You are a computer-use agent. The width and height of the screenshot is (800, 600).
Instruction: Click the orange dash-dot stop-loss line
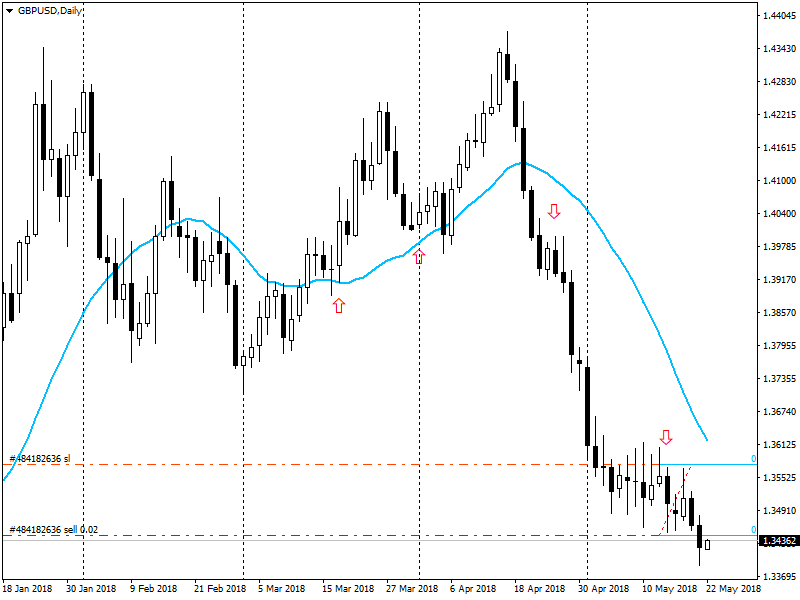[x=350, y=464]
